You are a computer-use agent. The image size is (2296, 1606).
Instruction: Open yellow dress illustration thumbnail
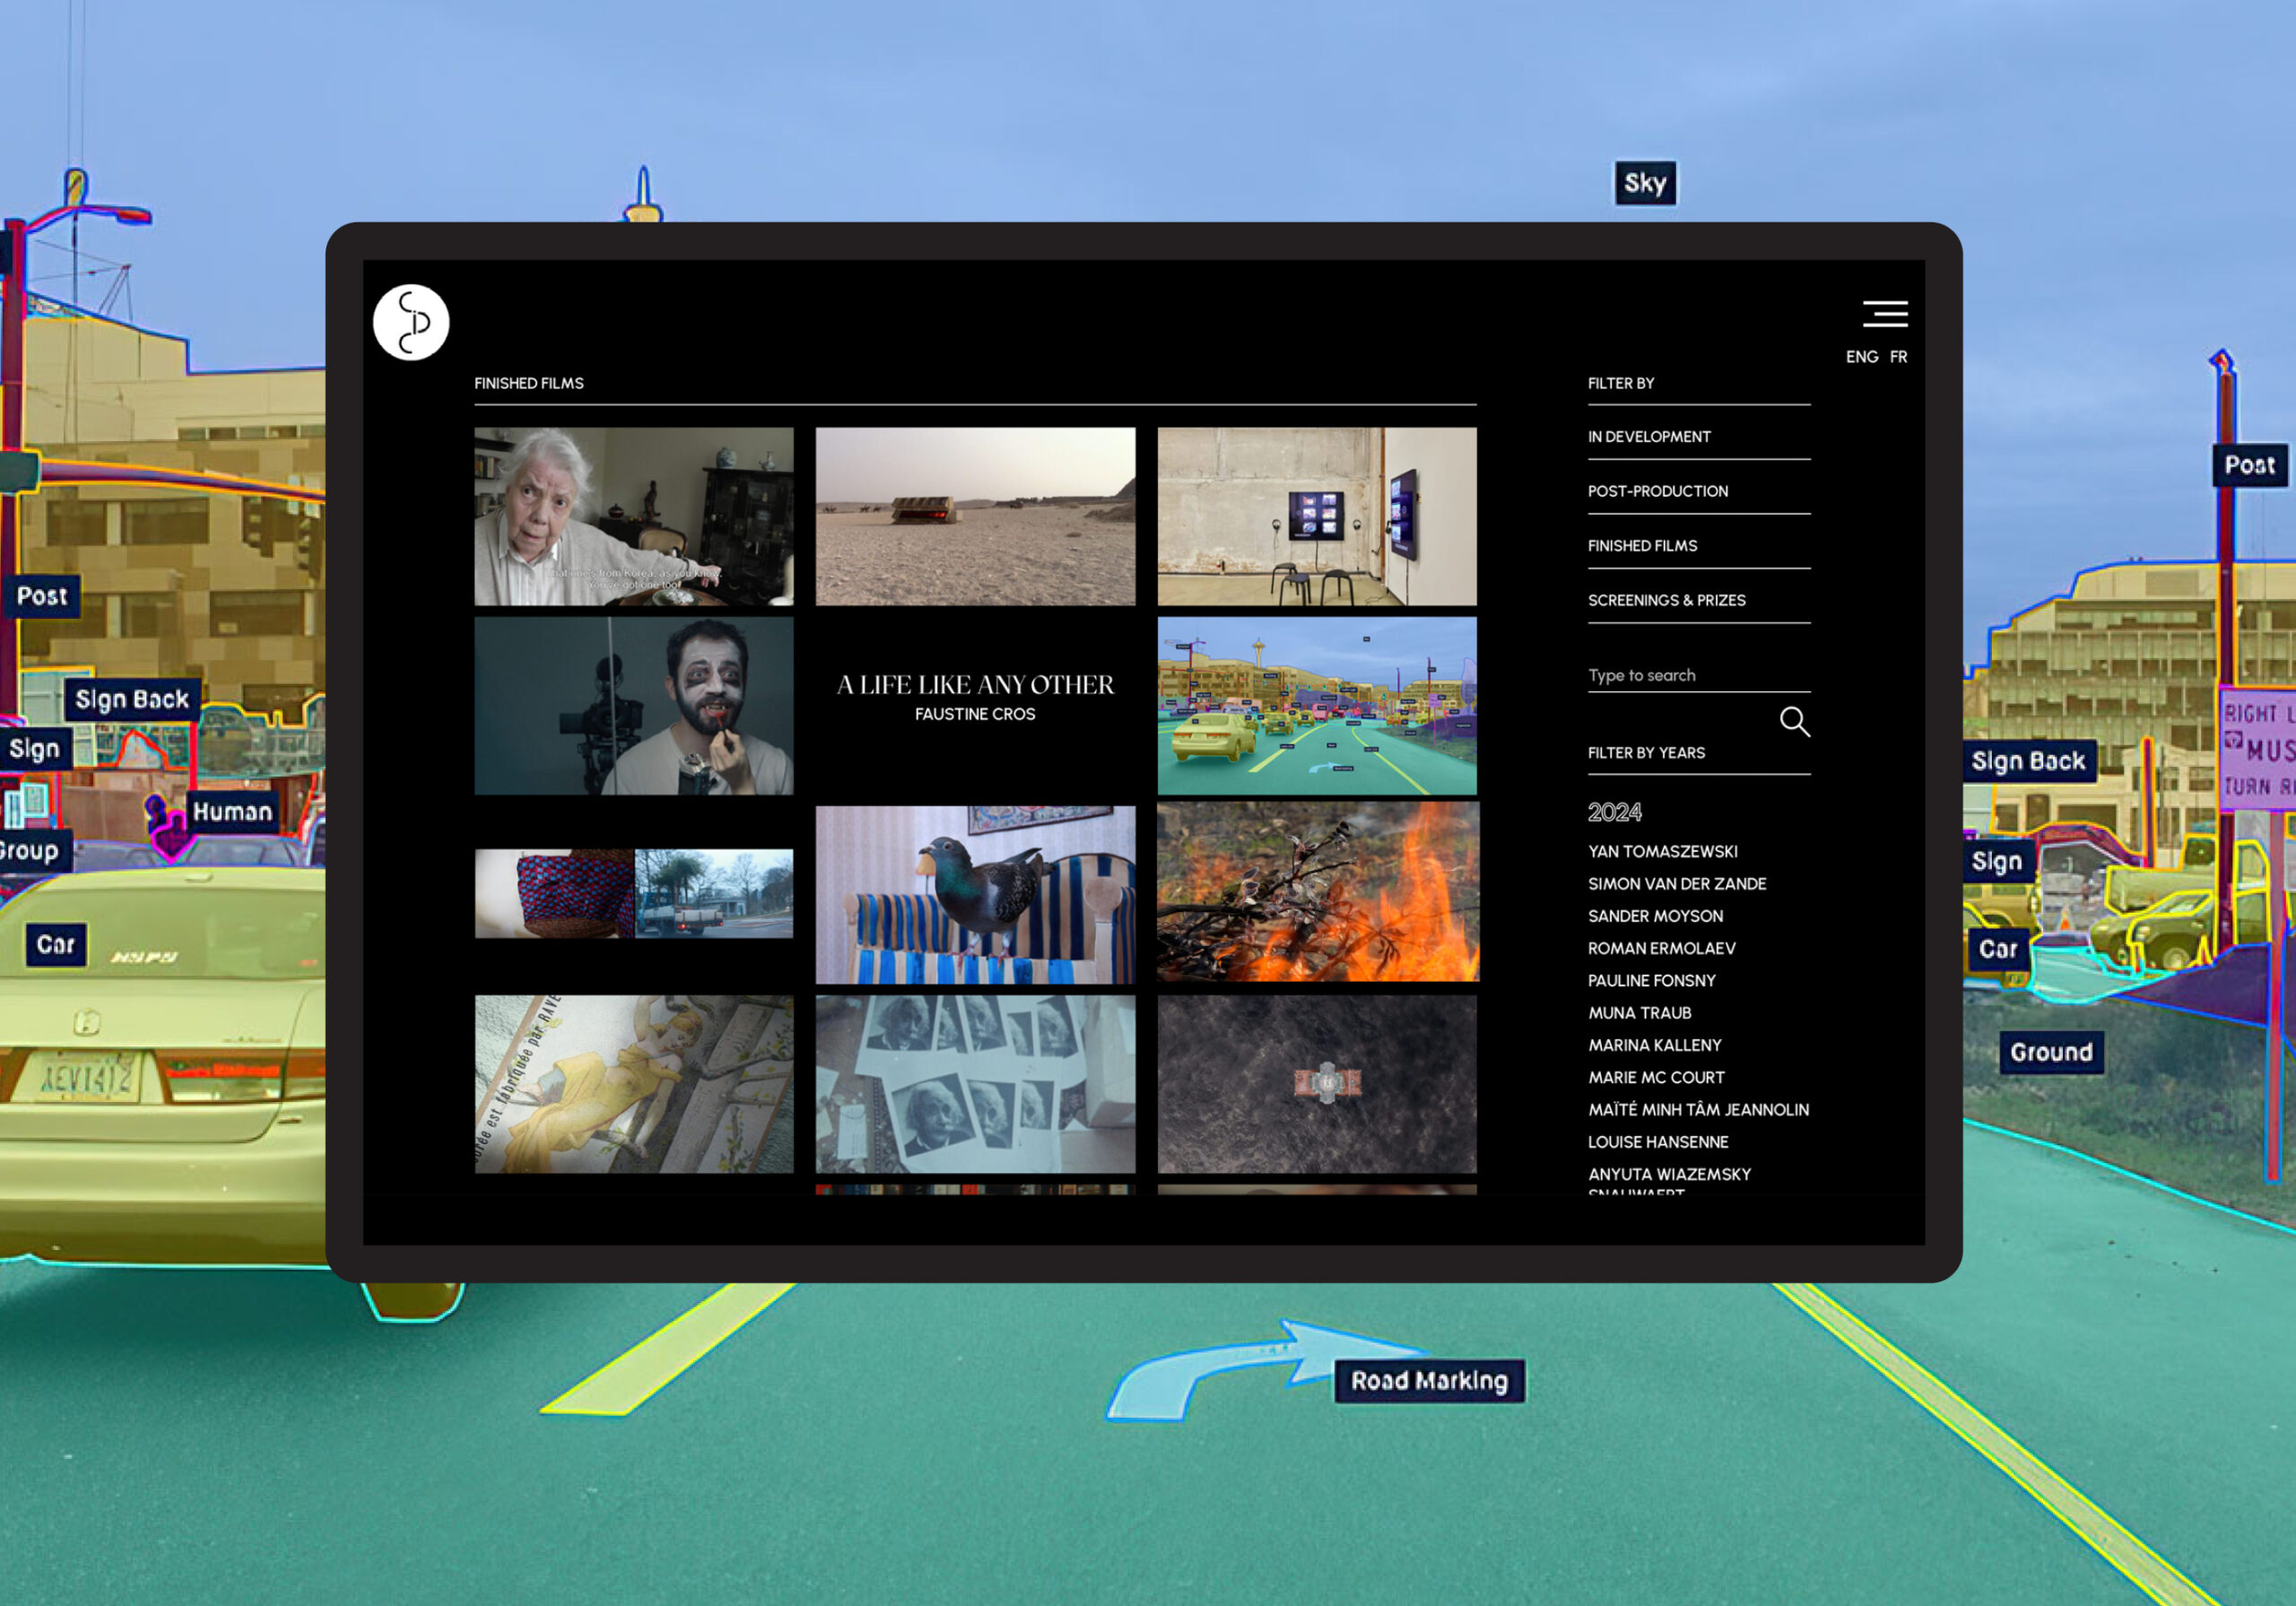click(634, 1084)
